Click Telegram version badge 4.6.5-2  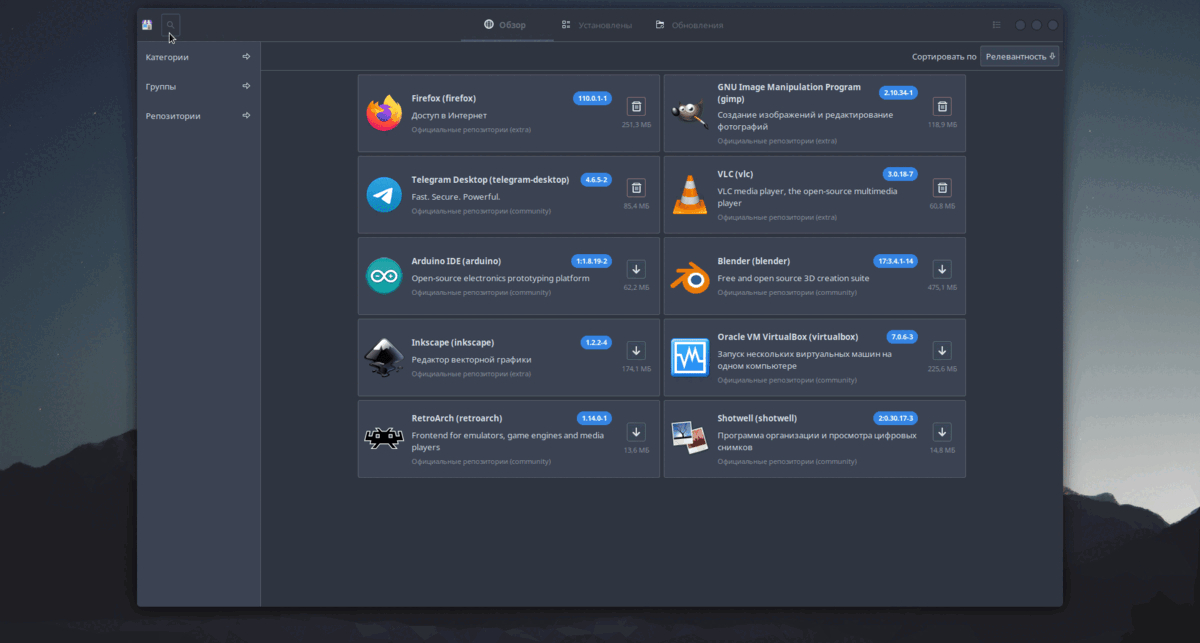596,180
